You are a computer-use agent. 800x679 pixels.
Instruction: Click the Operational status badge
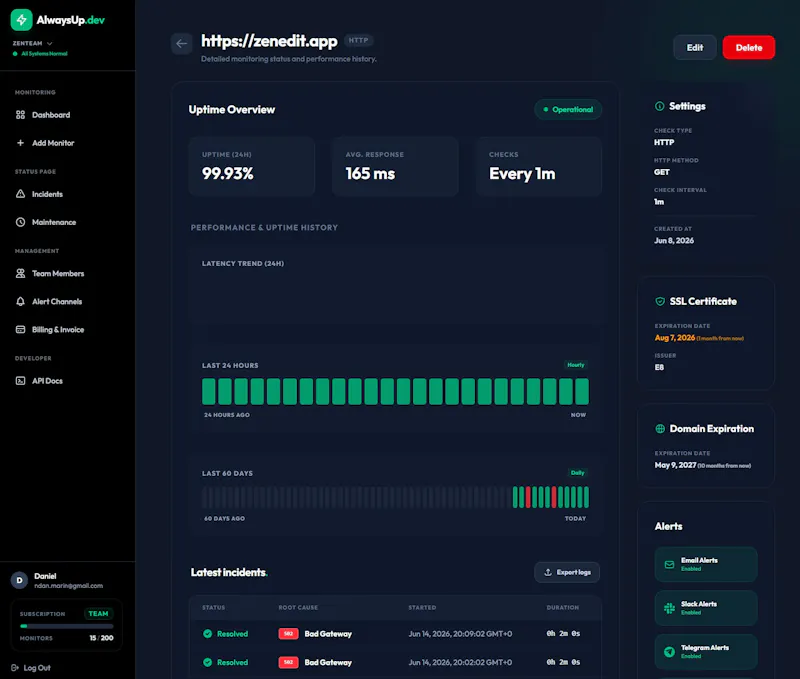[568, 110]
